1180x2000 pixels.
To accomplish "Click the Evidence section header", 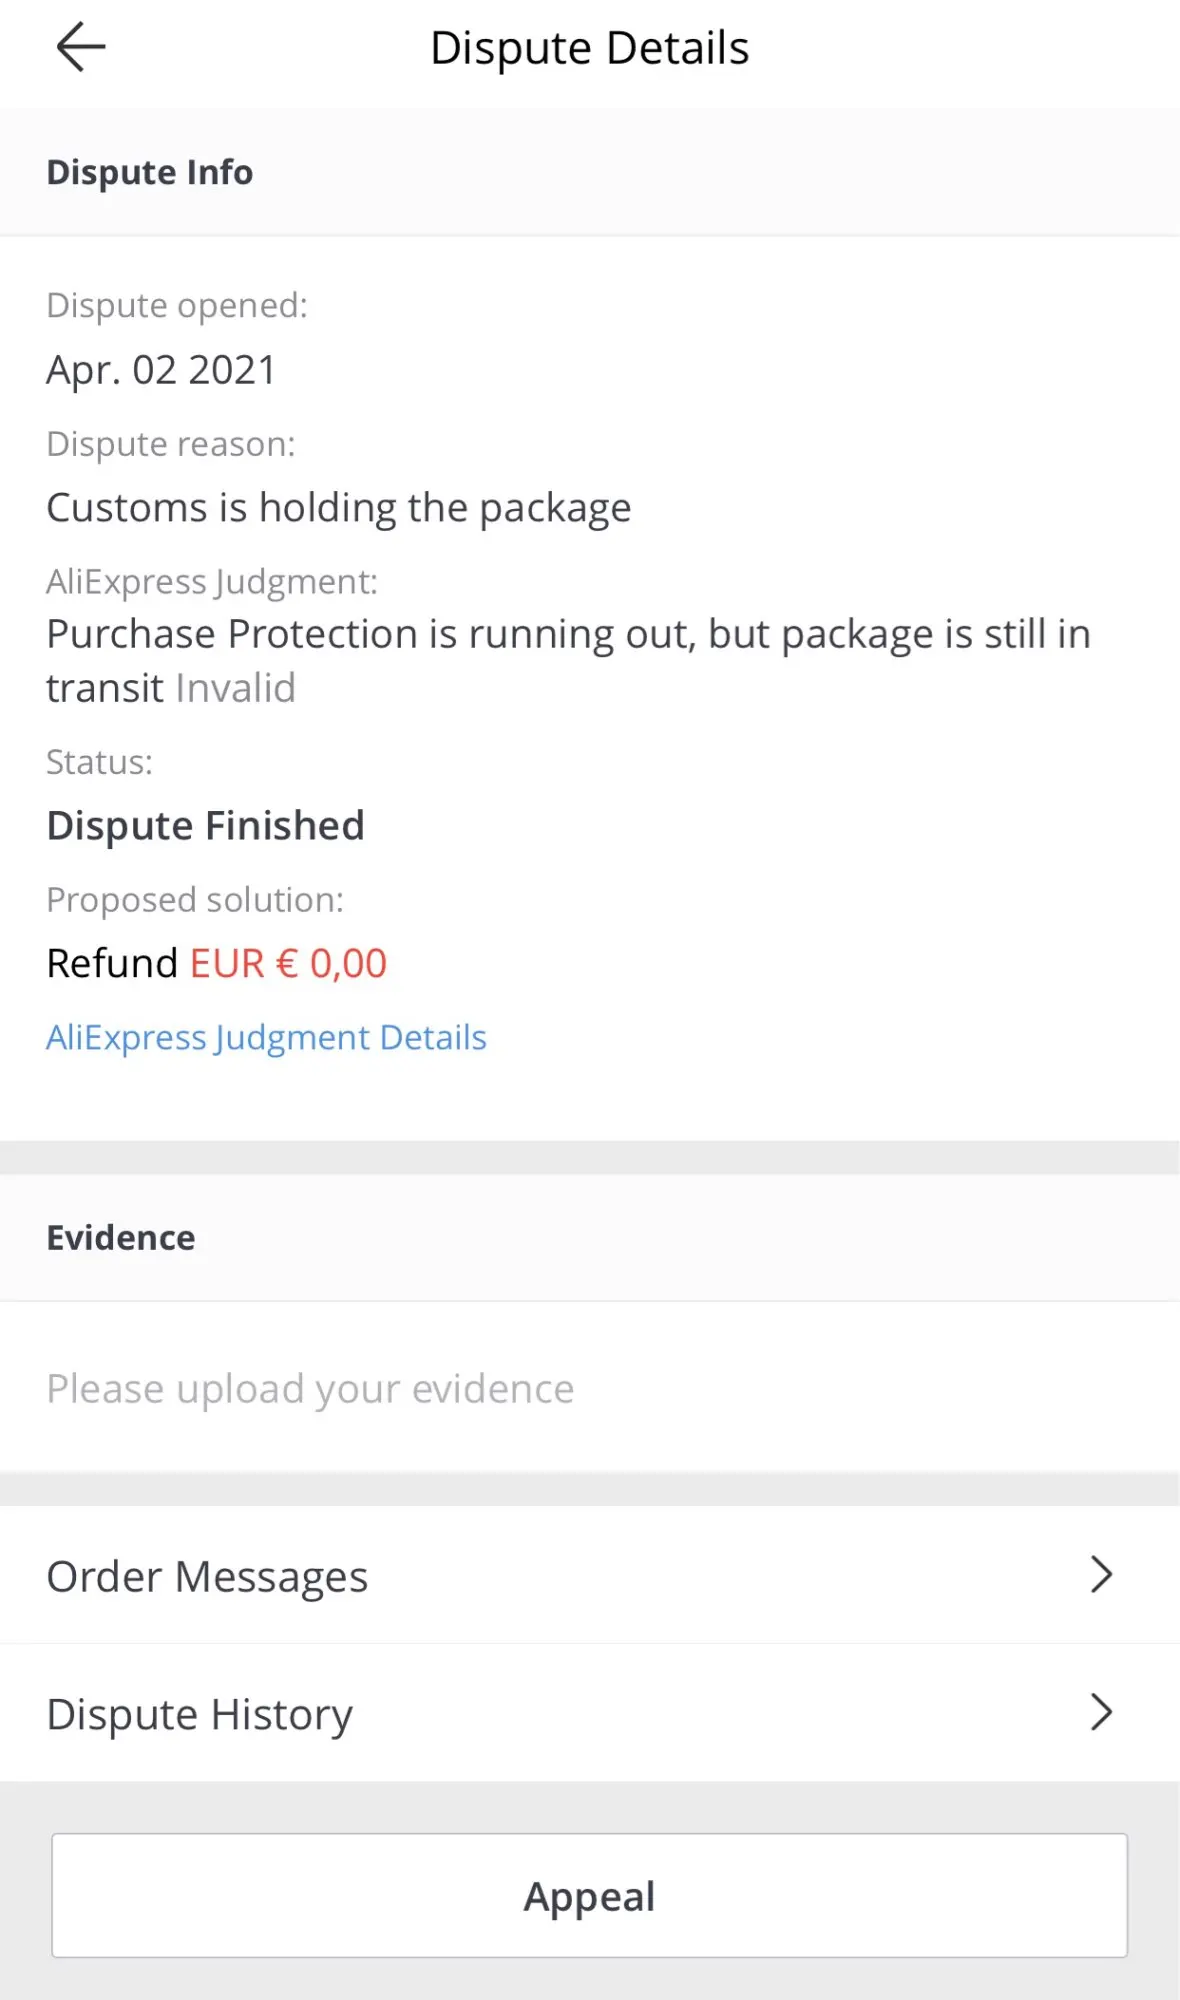I will [x=121, y=1238].
